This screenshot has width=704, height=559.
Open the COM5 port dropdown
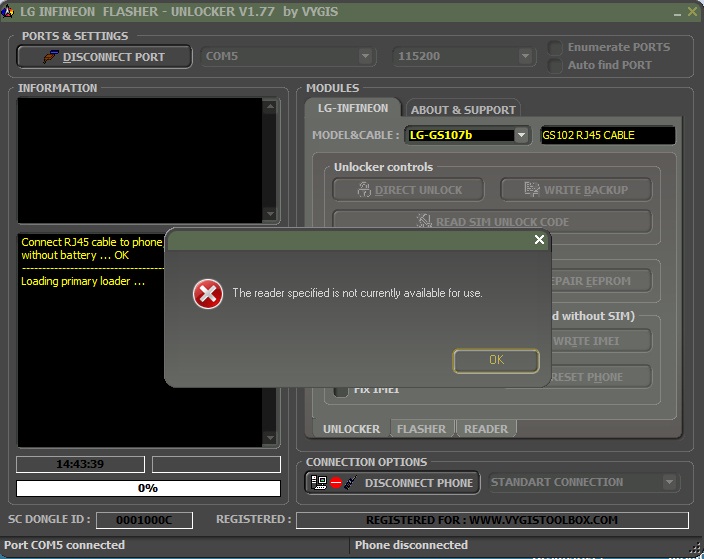point(365,57)
